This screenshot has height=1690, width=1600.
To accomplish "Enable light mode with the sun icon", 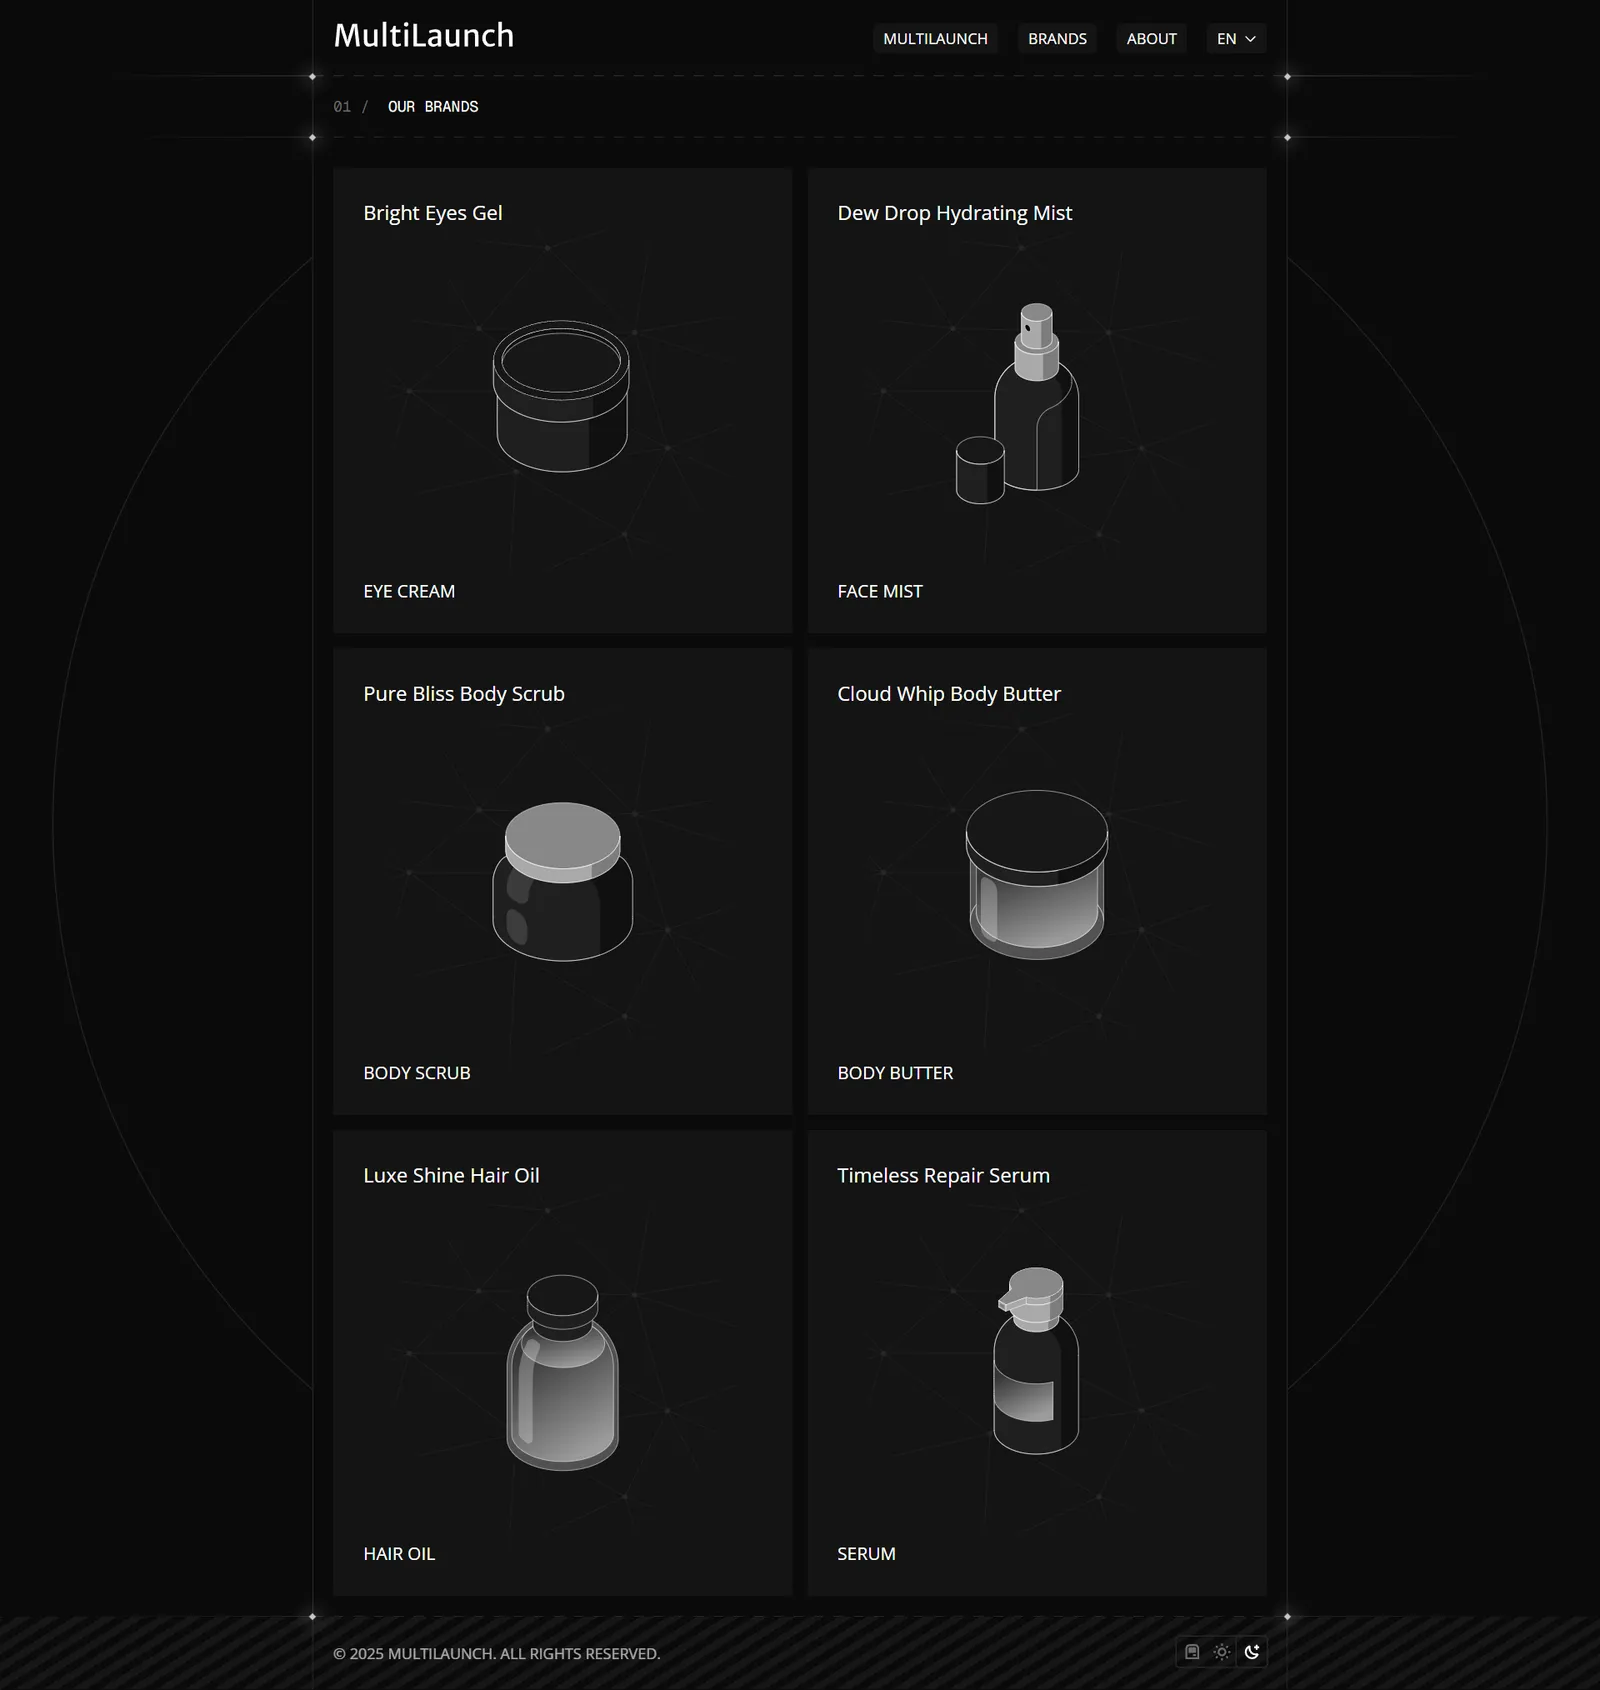I will [x=1222, y=1652].
